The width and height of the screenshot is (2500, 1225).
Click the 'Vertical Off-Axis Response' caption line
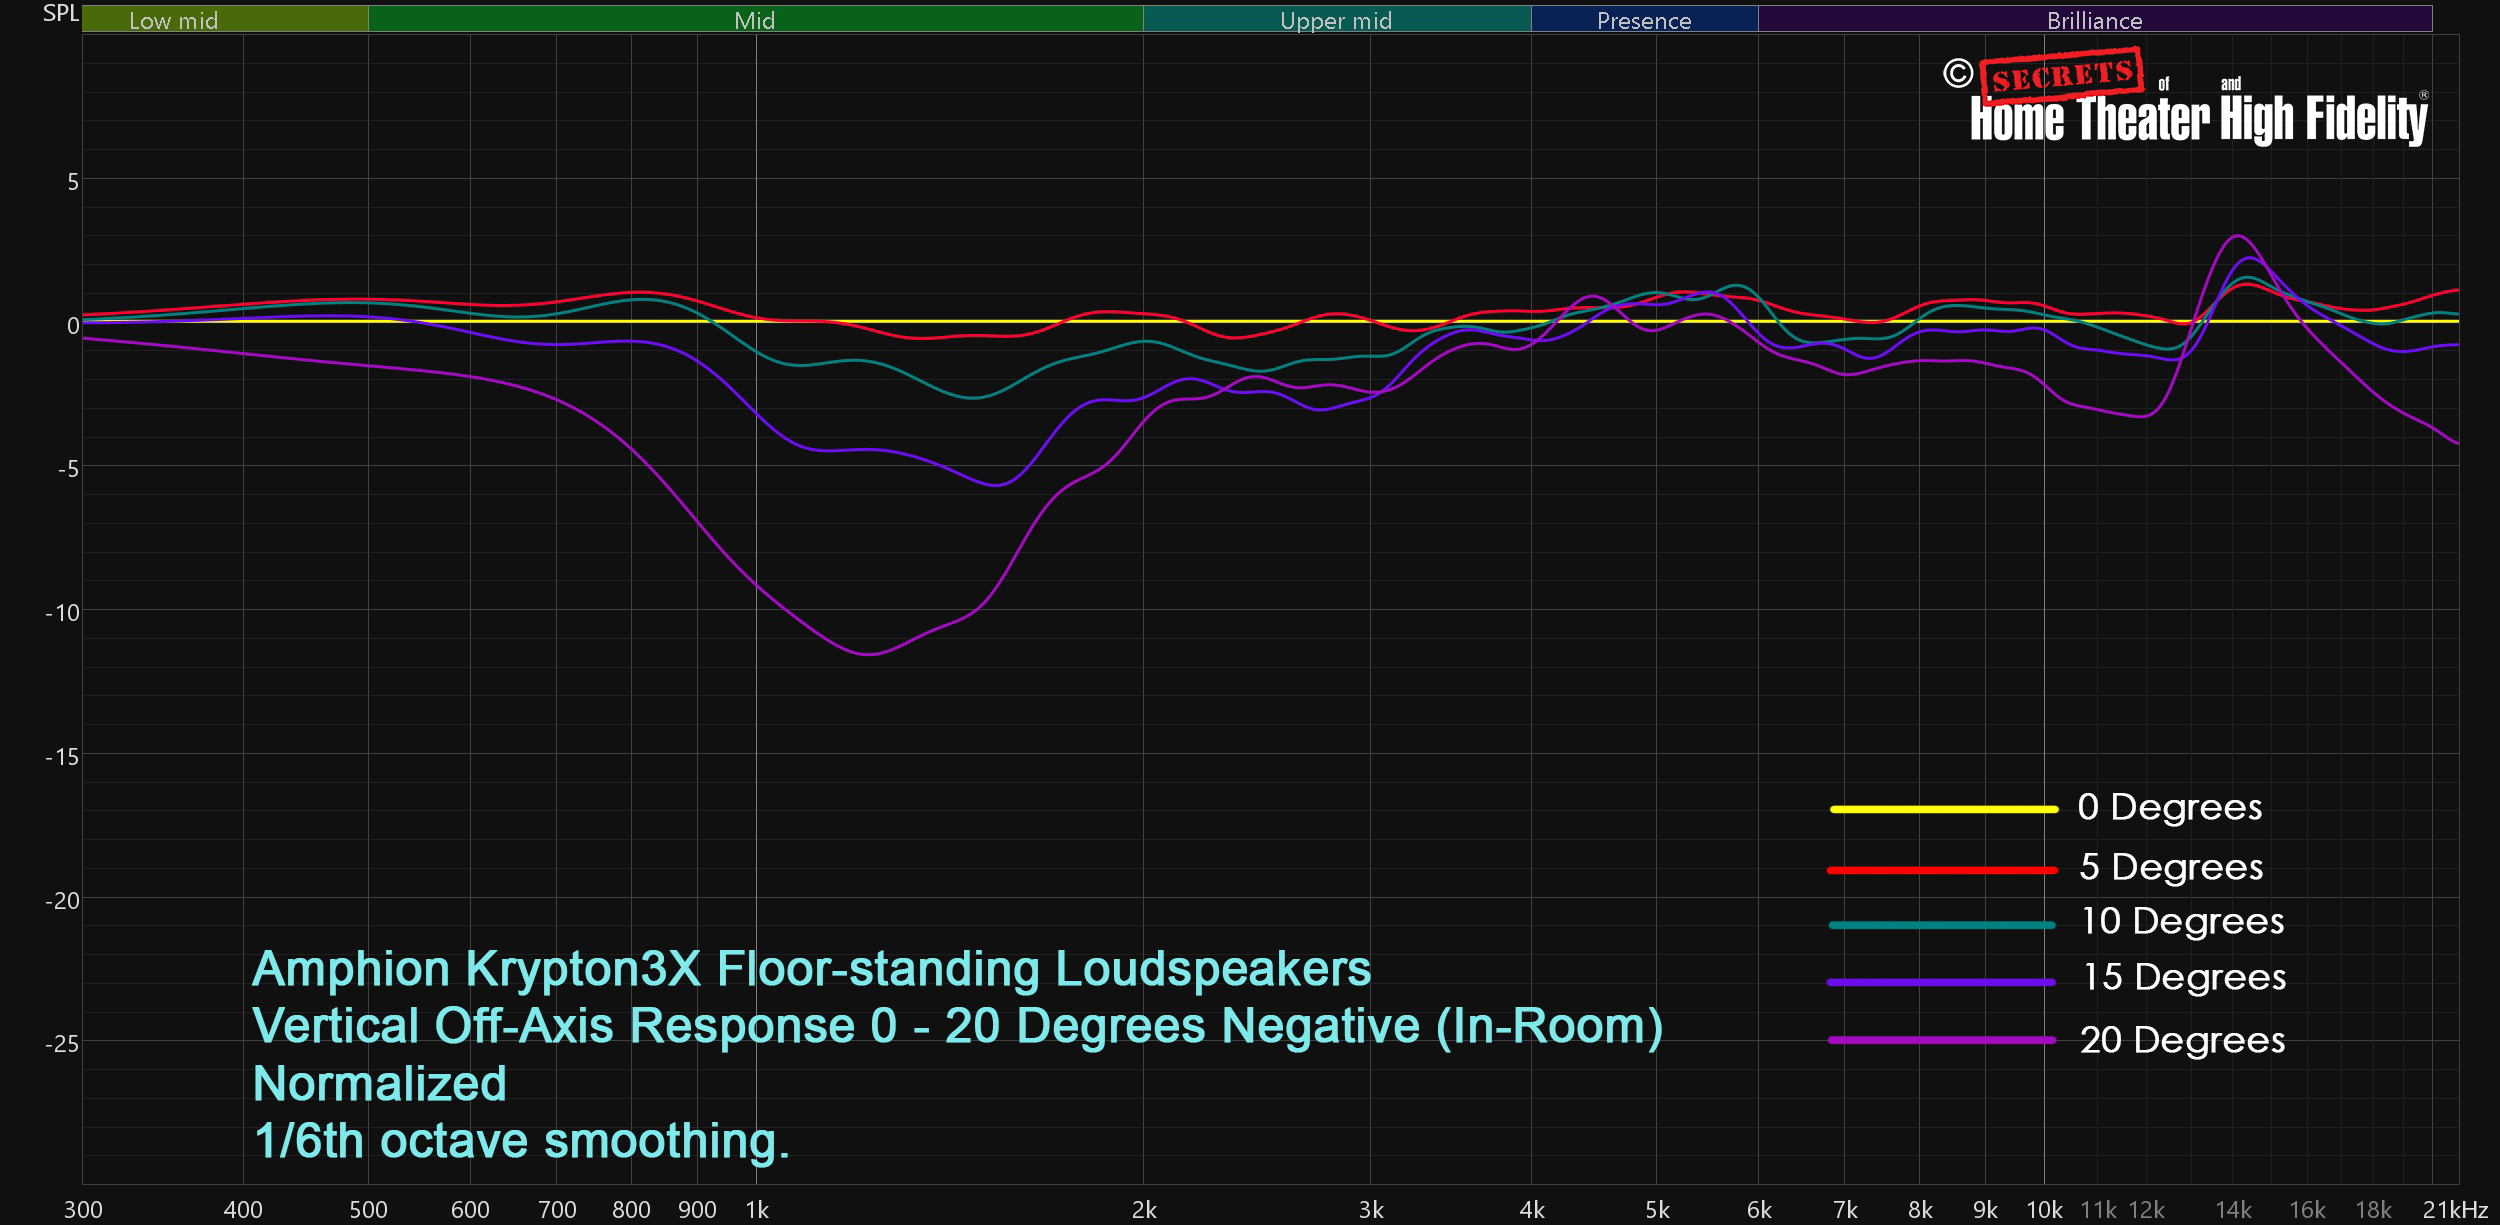[x=957, y=1027]
